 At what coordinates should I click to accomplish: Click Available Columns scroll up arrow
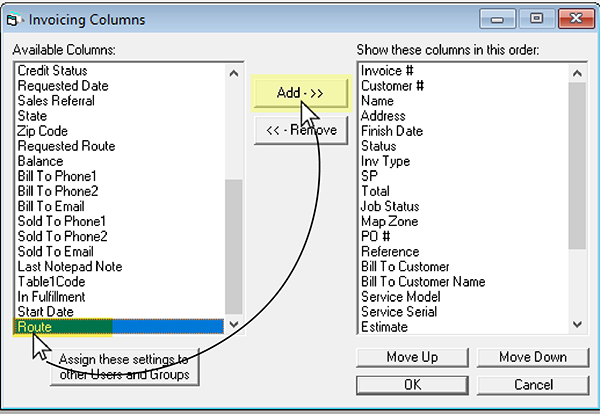pyautogui.click(x=233, y=73)
